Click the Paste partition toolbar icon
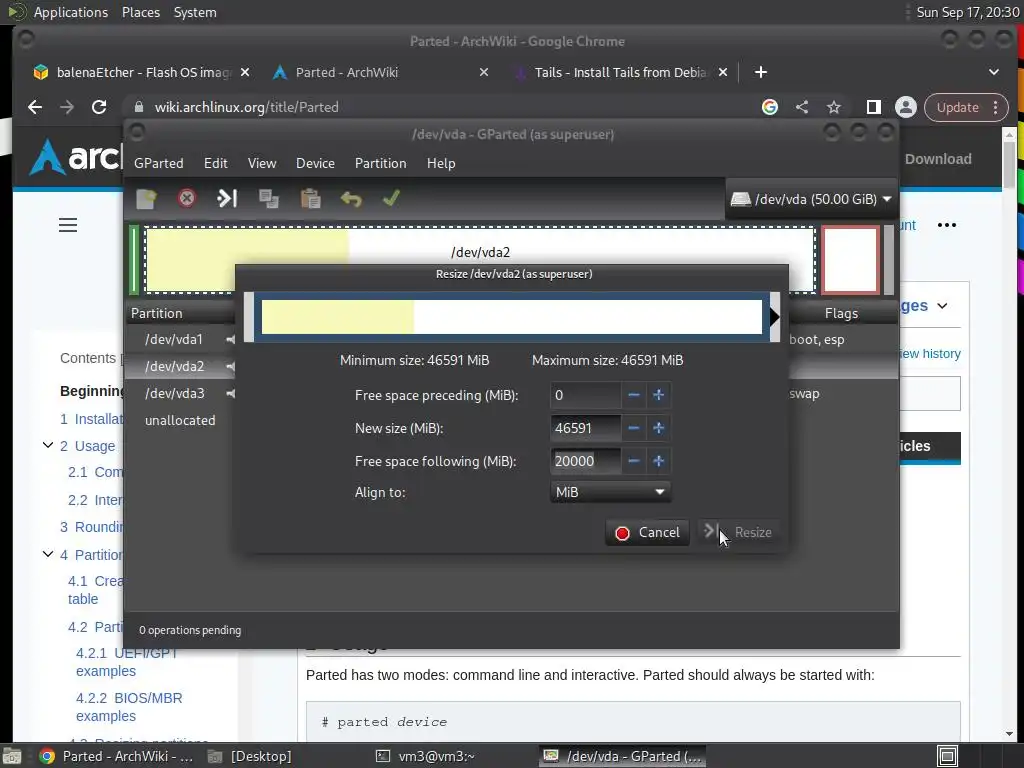This screenshot has height=768, width=1024. 310,199
